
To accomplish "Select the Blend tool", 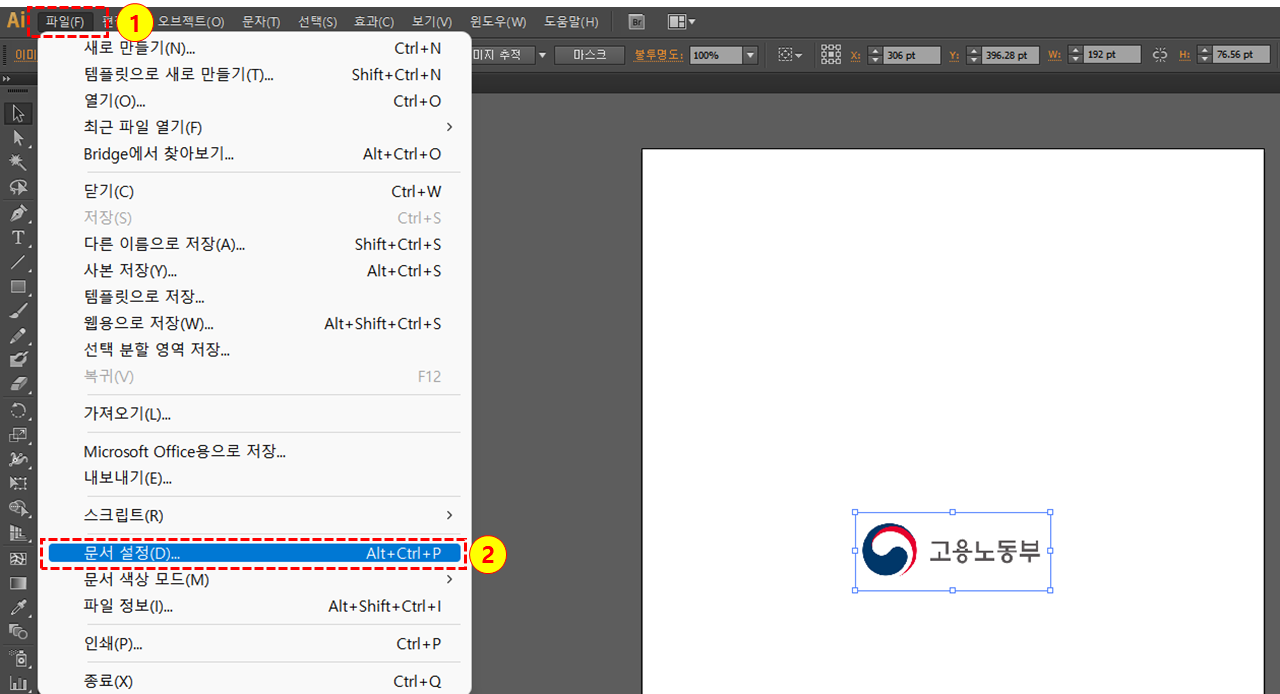I will click(18, 632).
